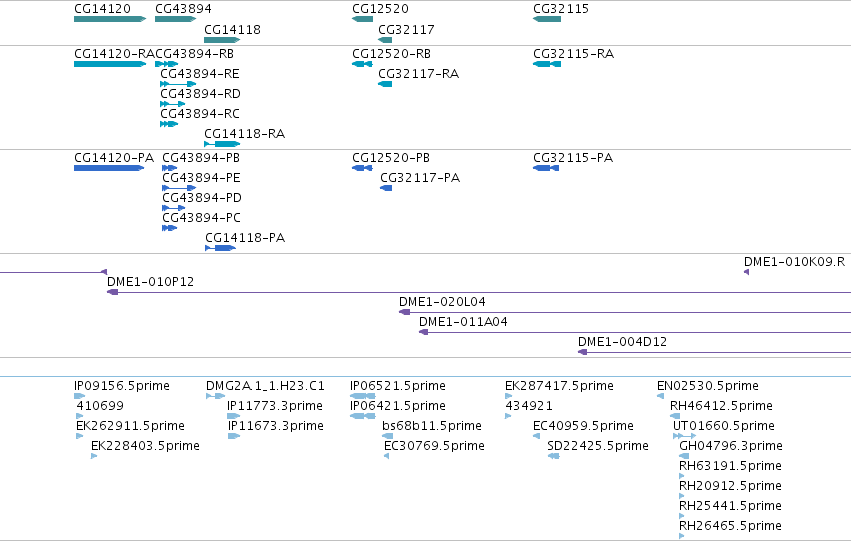Screen dimensions: 851x541
Task: Click the CG43894-PC protein label
Action: click(201, 218)
